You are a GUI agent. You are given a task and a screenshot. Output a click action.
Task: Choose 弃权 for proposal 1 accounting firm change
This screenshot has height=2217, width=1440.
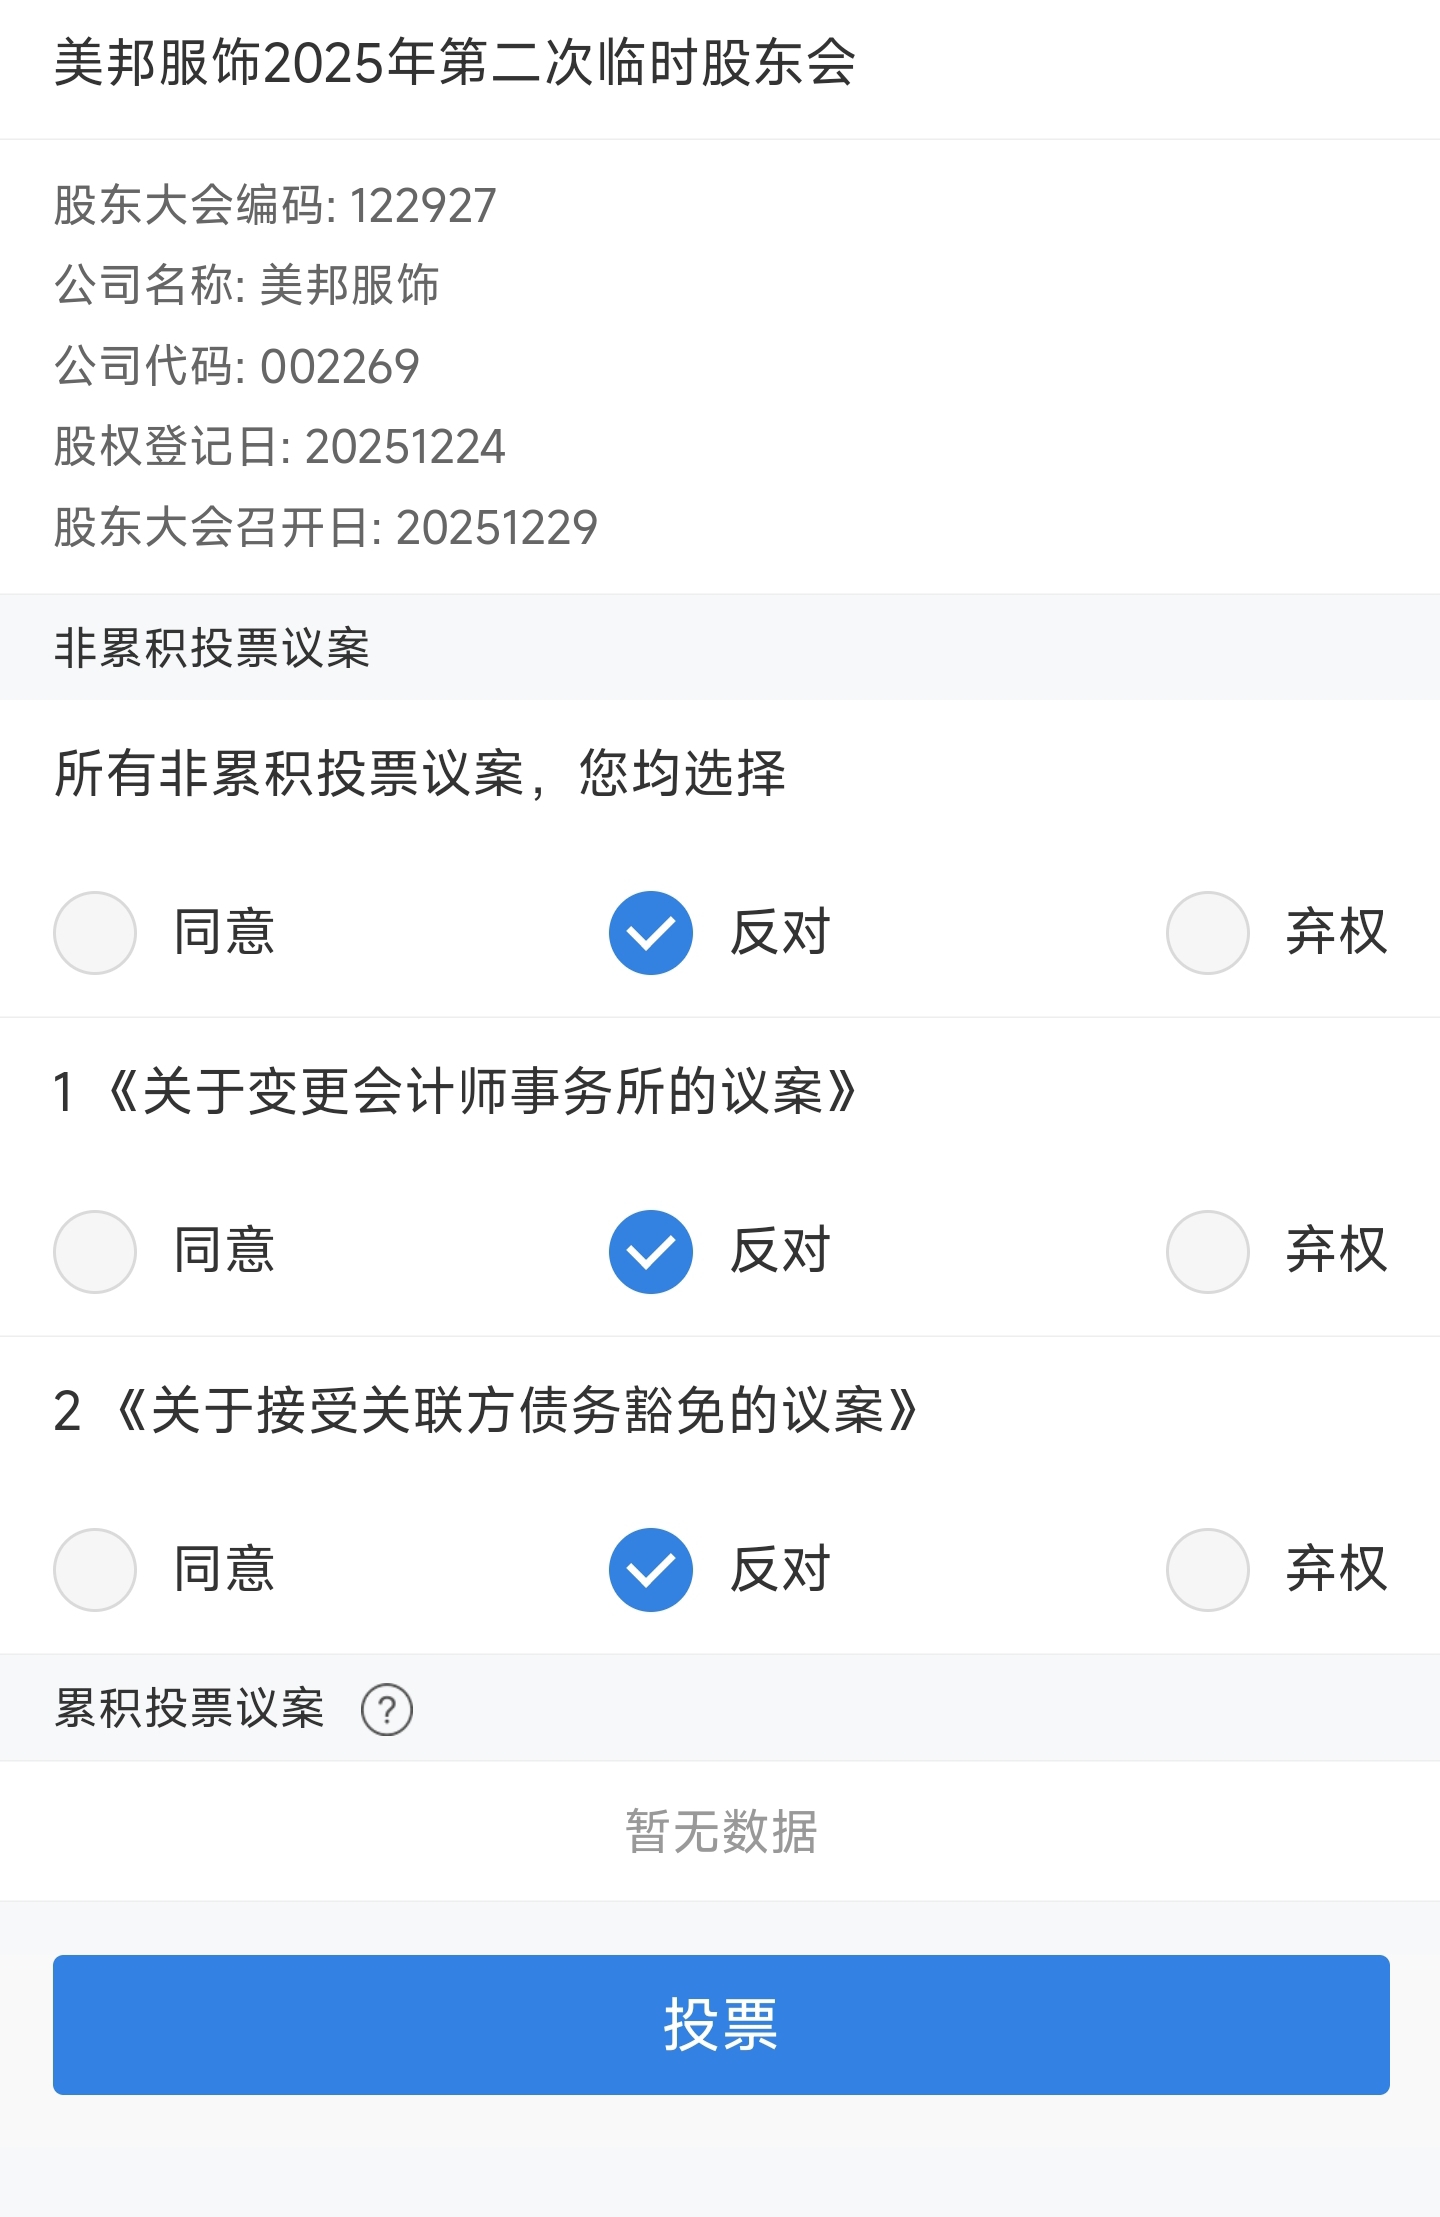1208,1252
